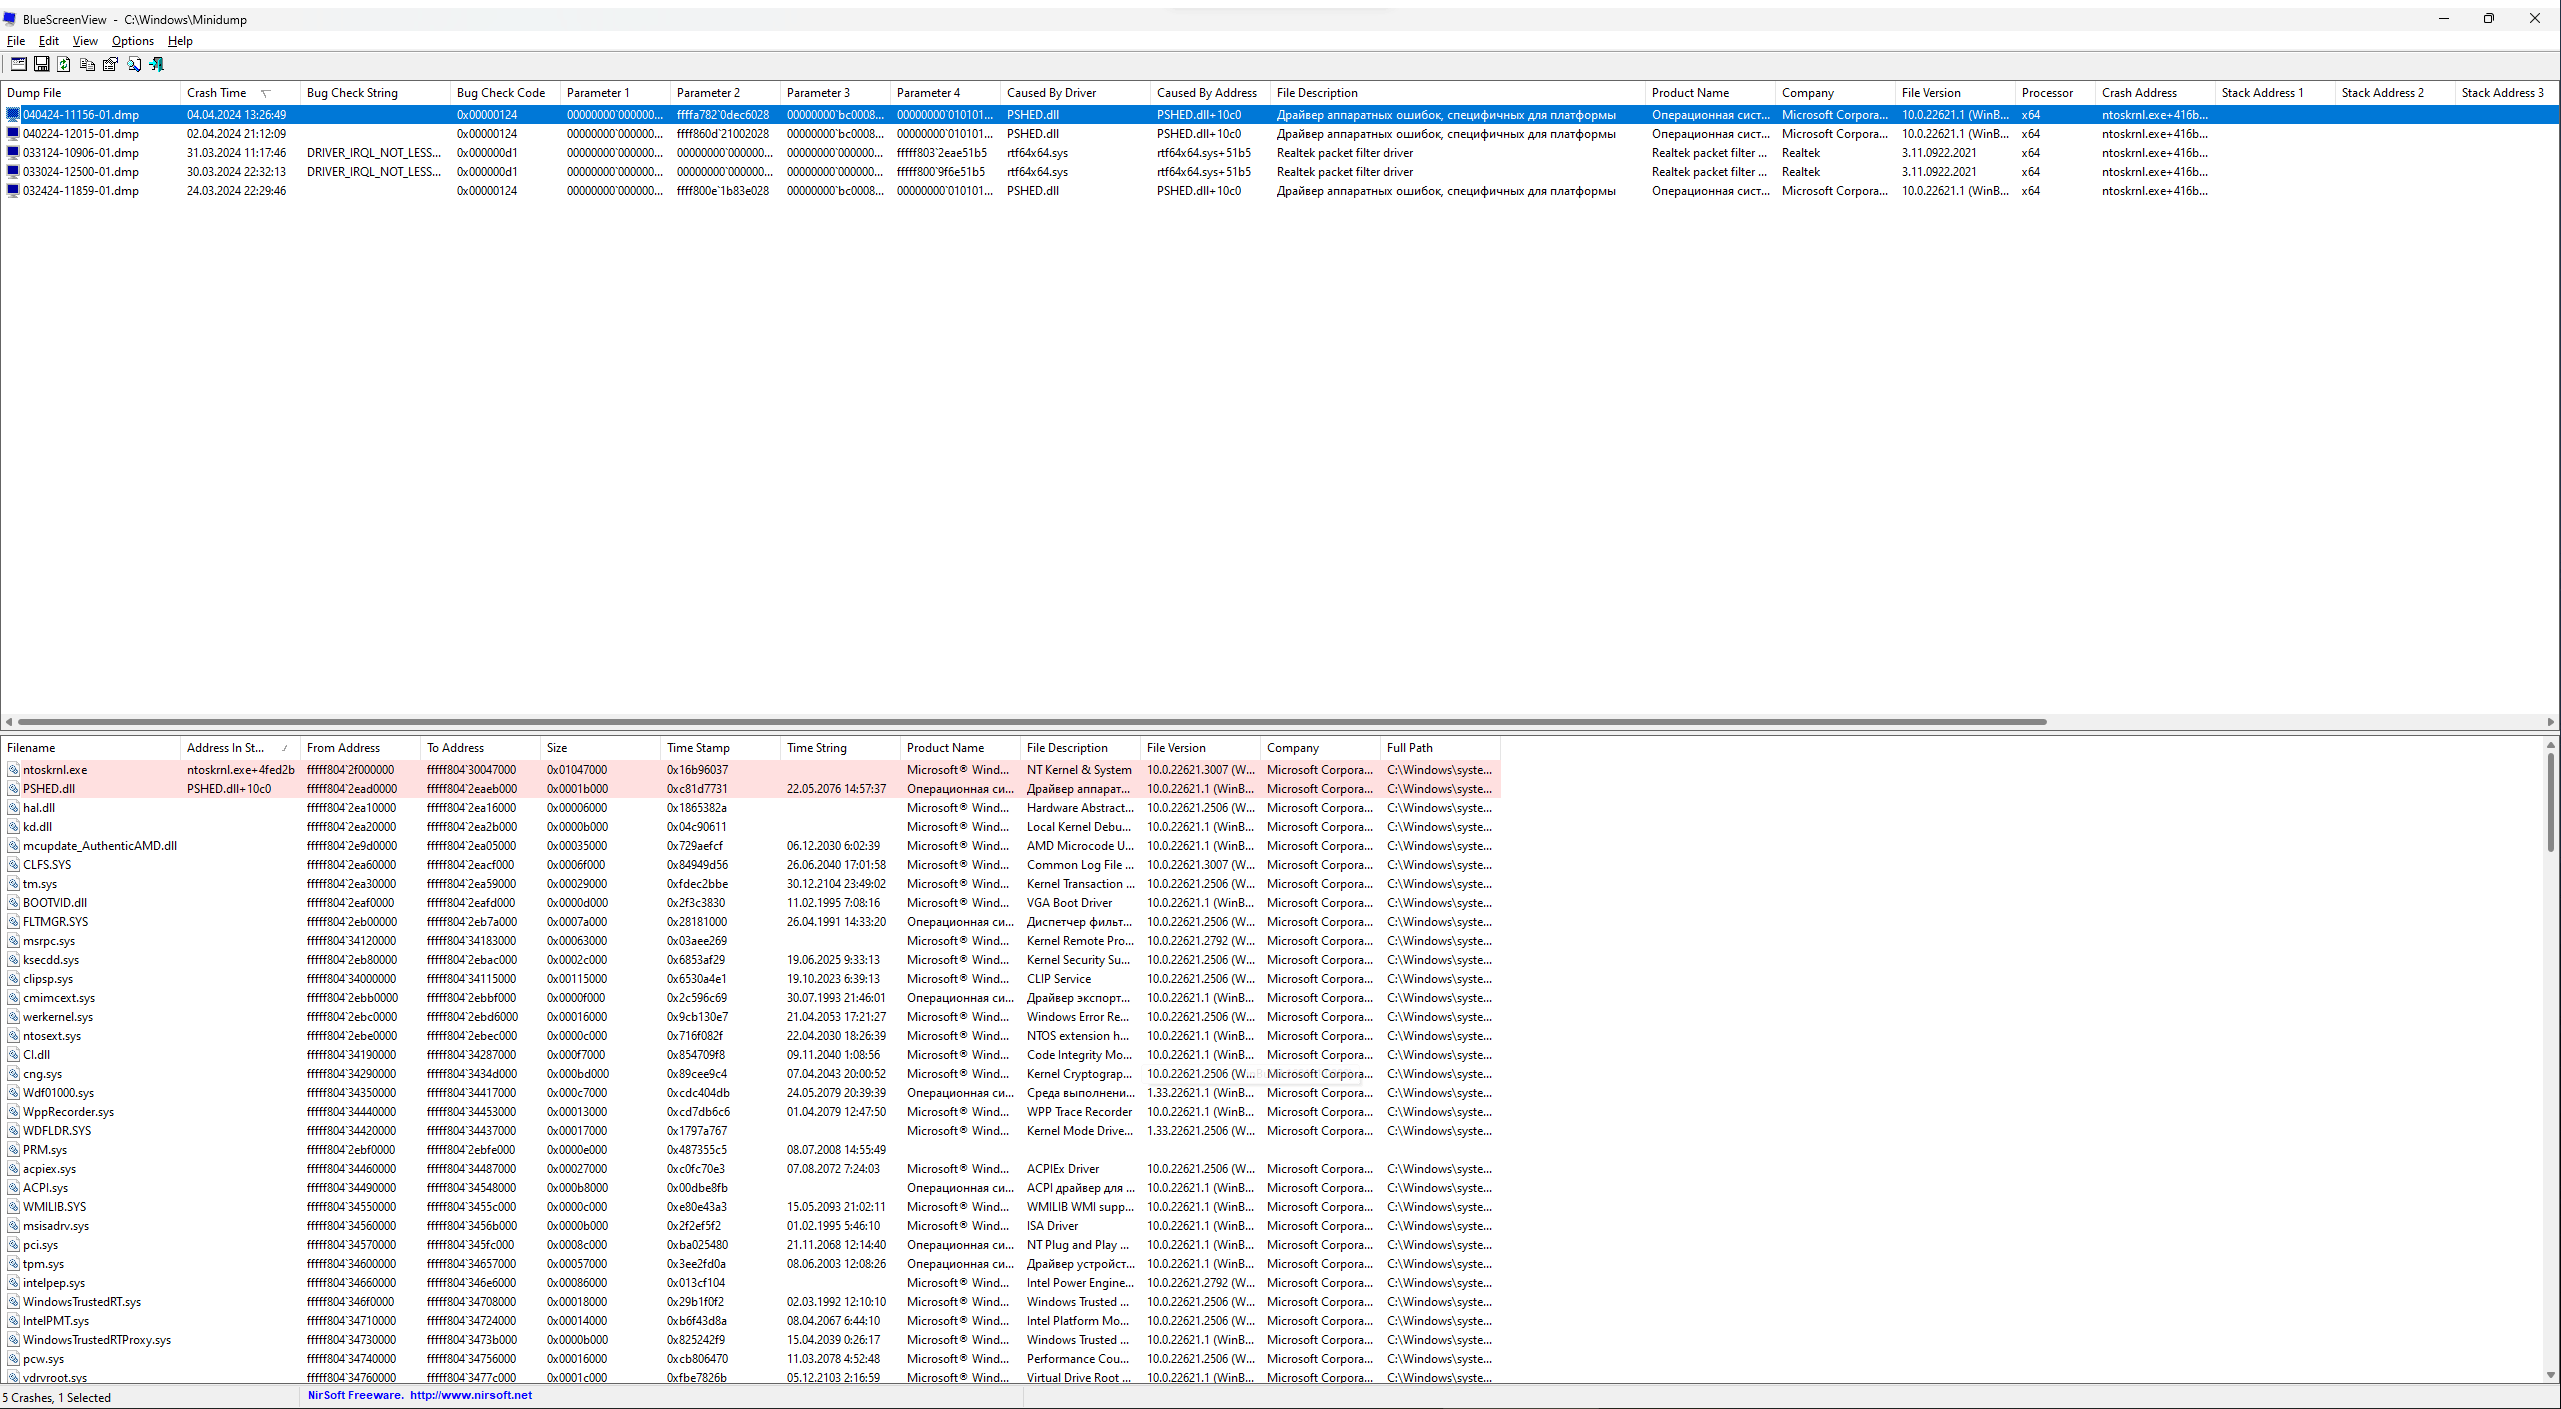
Task: Click file icon beside tpm.sys
Action: 14,1264
